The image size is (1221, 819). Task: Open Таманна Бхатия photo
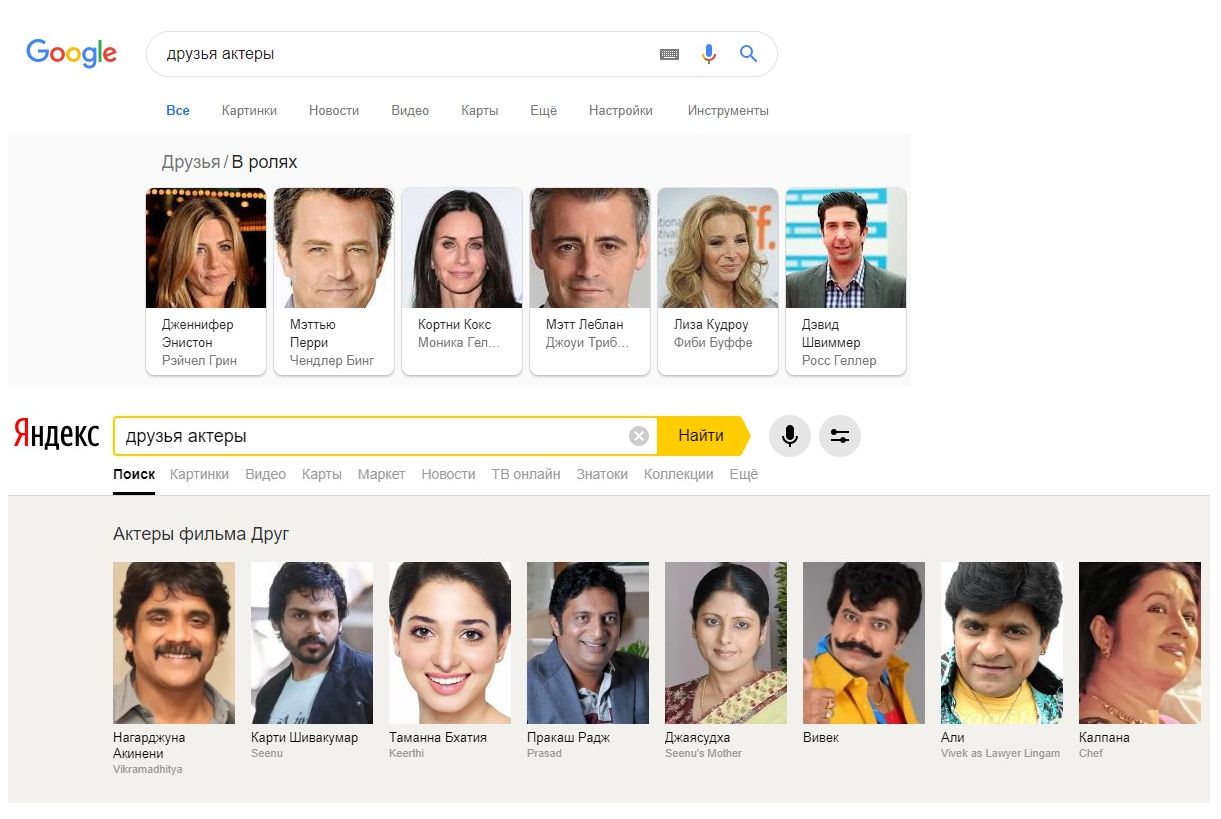tap(450, 643)
